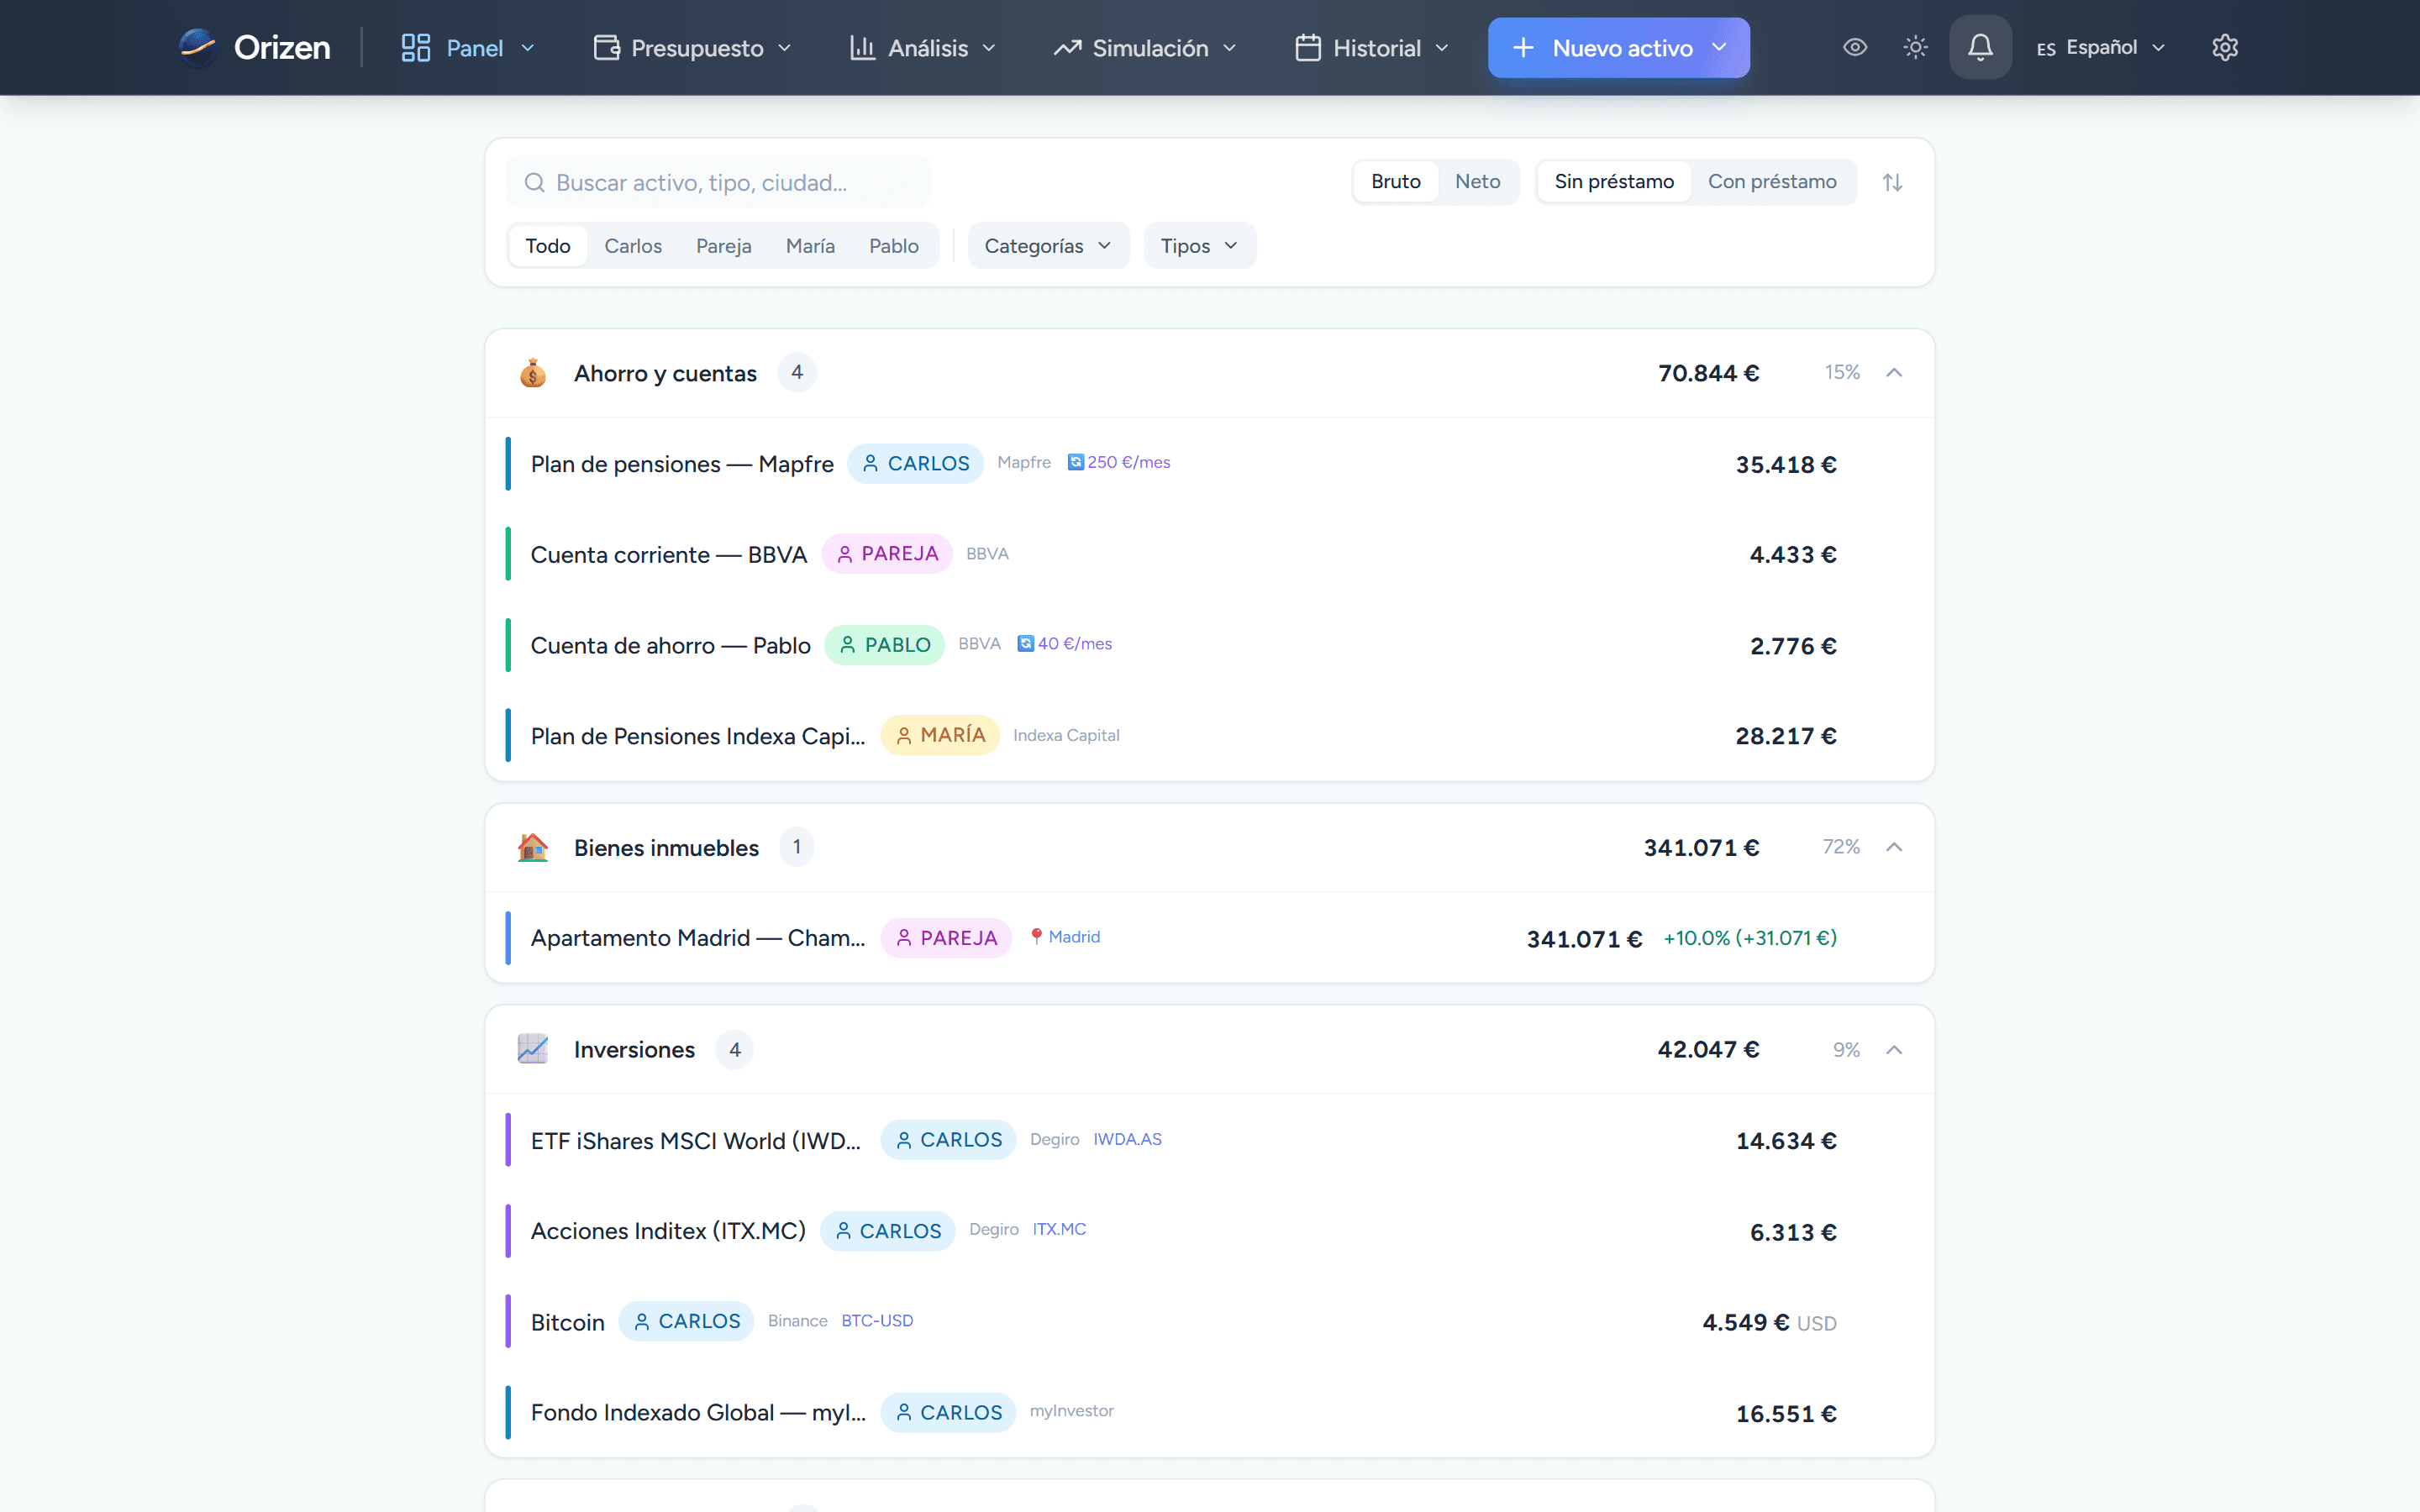
Task: Select Bruto view
Action: coord(1395,181)
